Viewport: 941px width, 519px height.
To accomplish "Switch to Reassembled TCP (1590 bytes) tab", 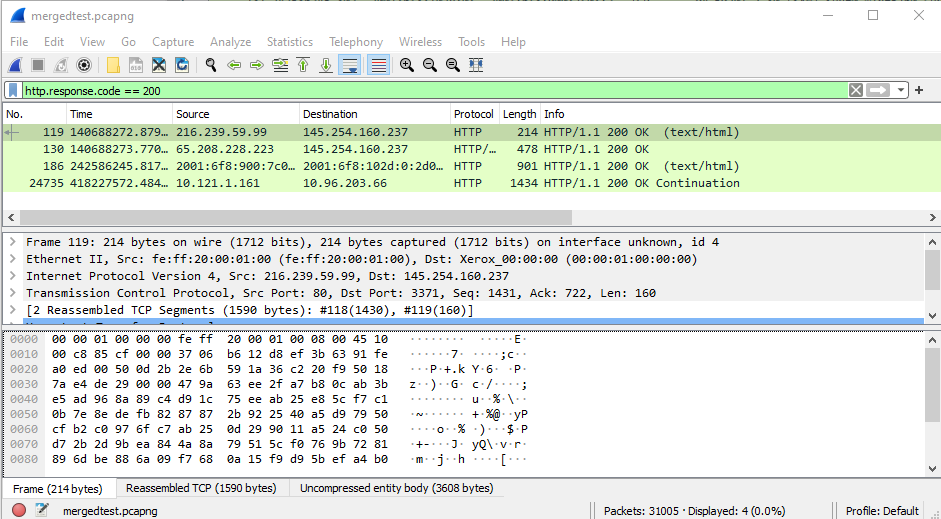I will (201, 488).
